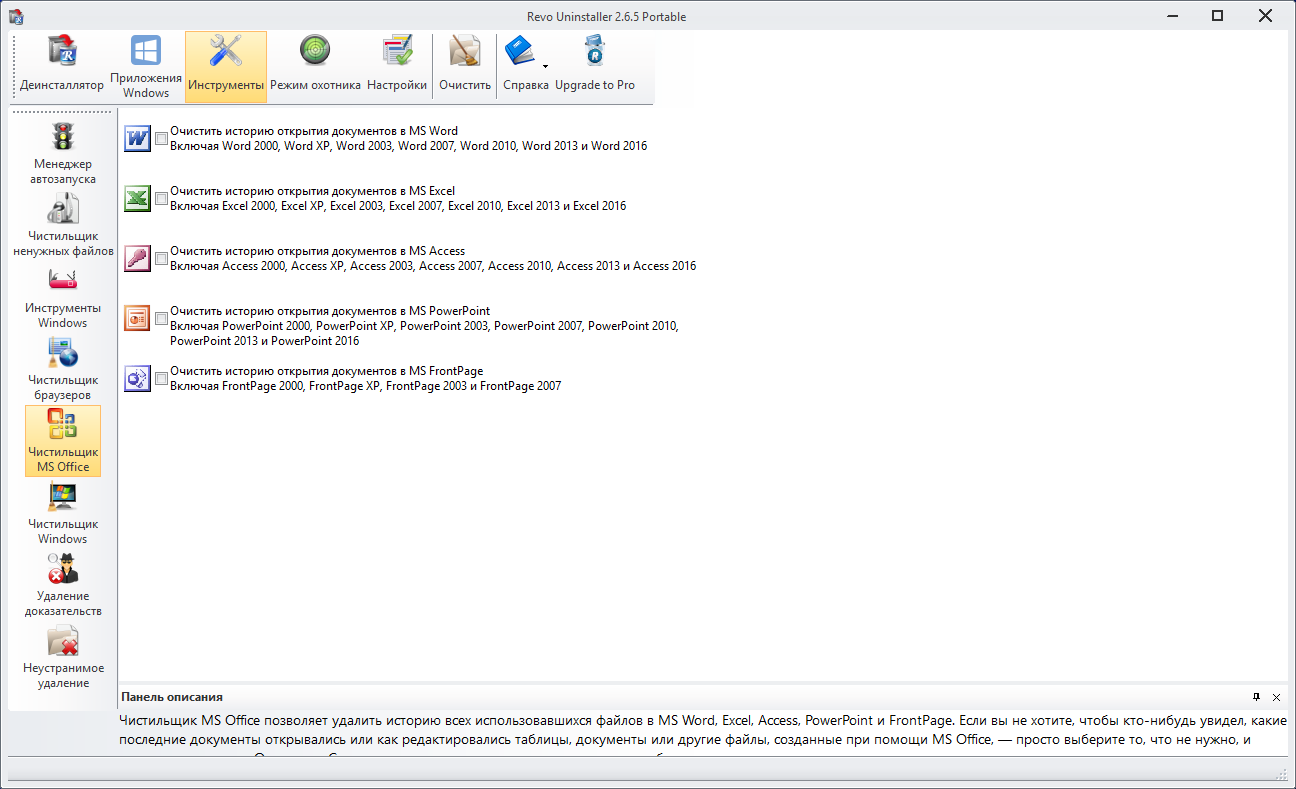Tick the MS PowerPoint history checkbox

162,319
